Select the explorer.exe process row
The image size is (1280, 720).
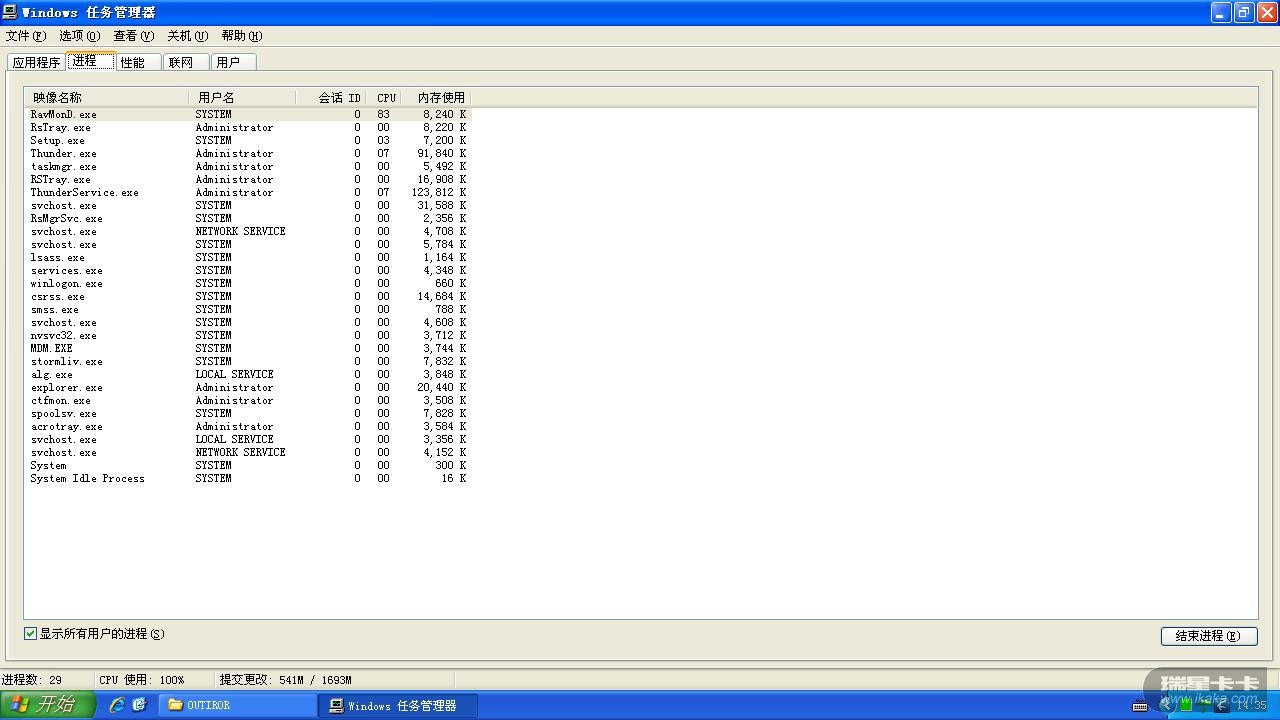(x=248, y=388)
